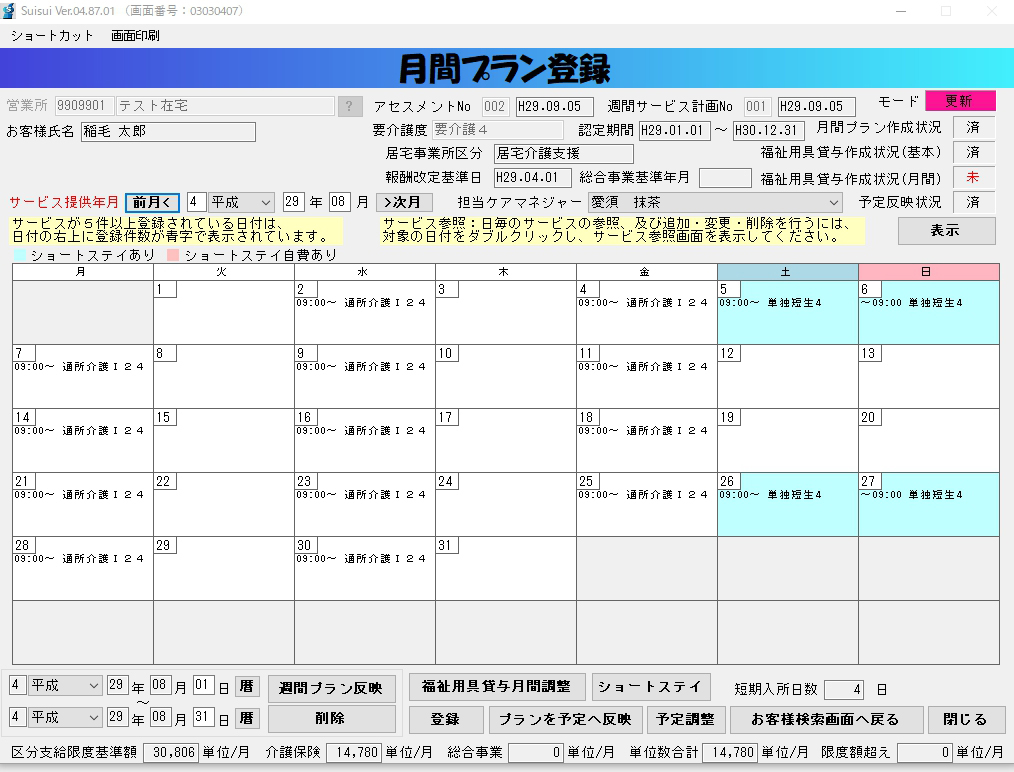The image size is (1014, 772).
Task: Click アセスメントNo date field H29.09.05
Action: pos(554,107)
